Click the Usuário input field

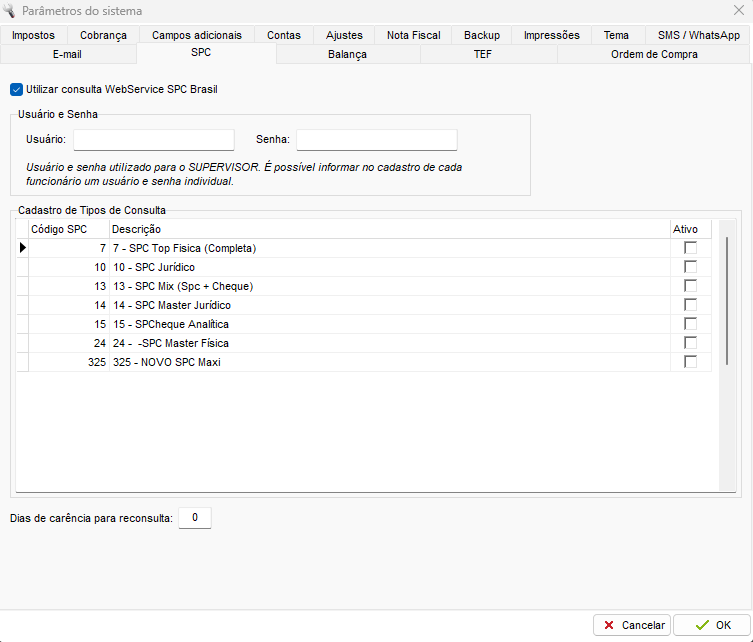154,140
